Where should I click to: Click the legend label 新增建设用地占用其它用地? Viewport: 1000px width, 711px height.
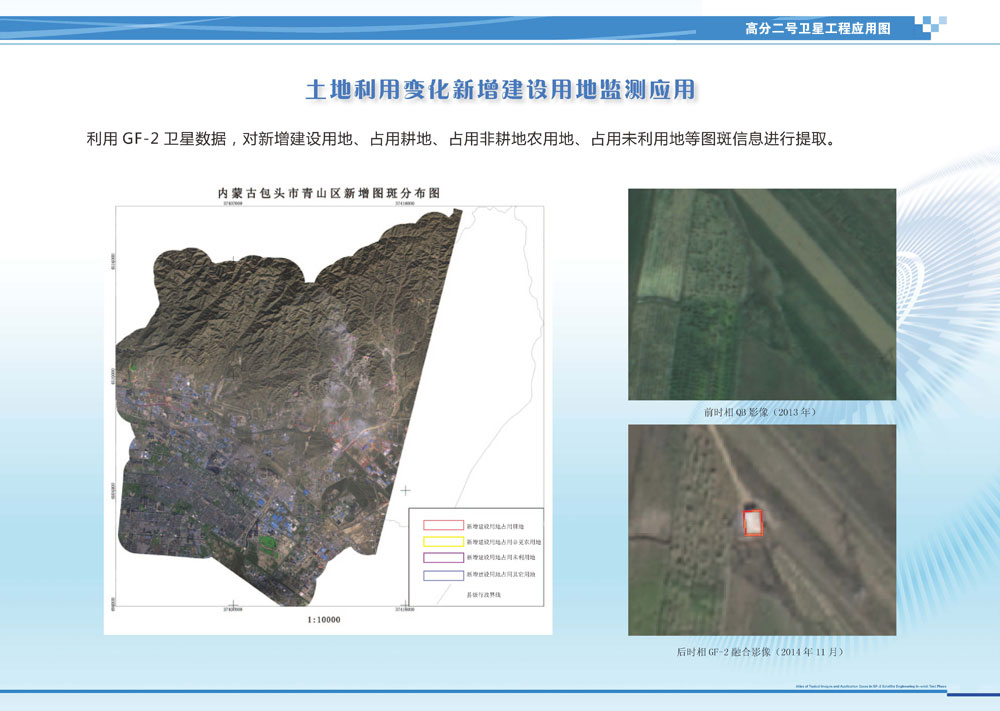coord(501,575)
